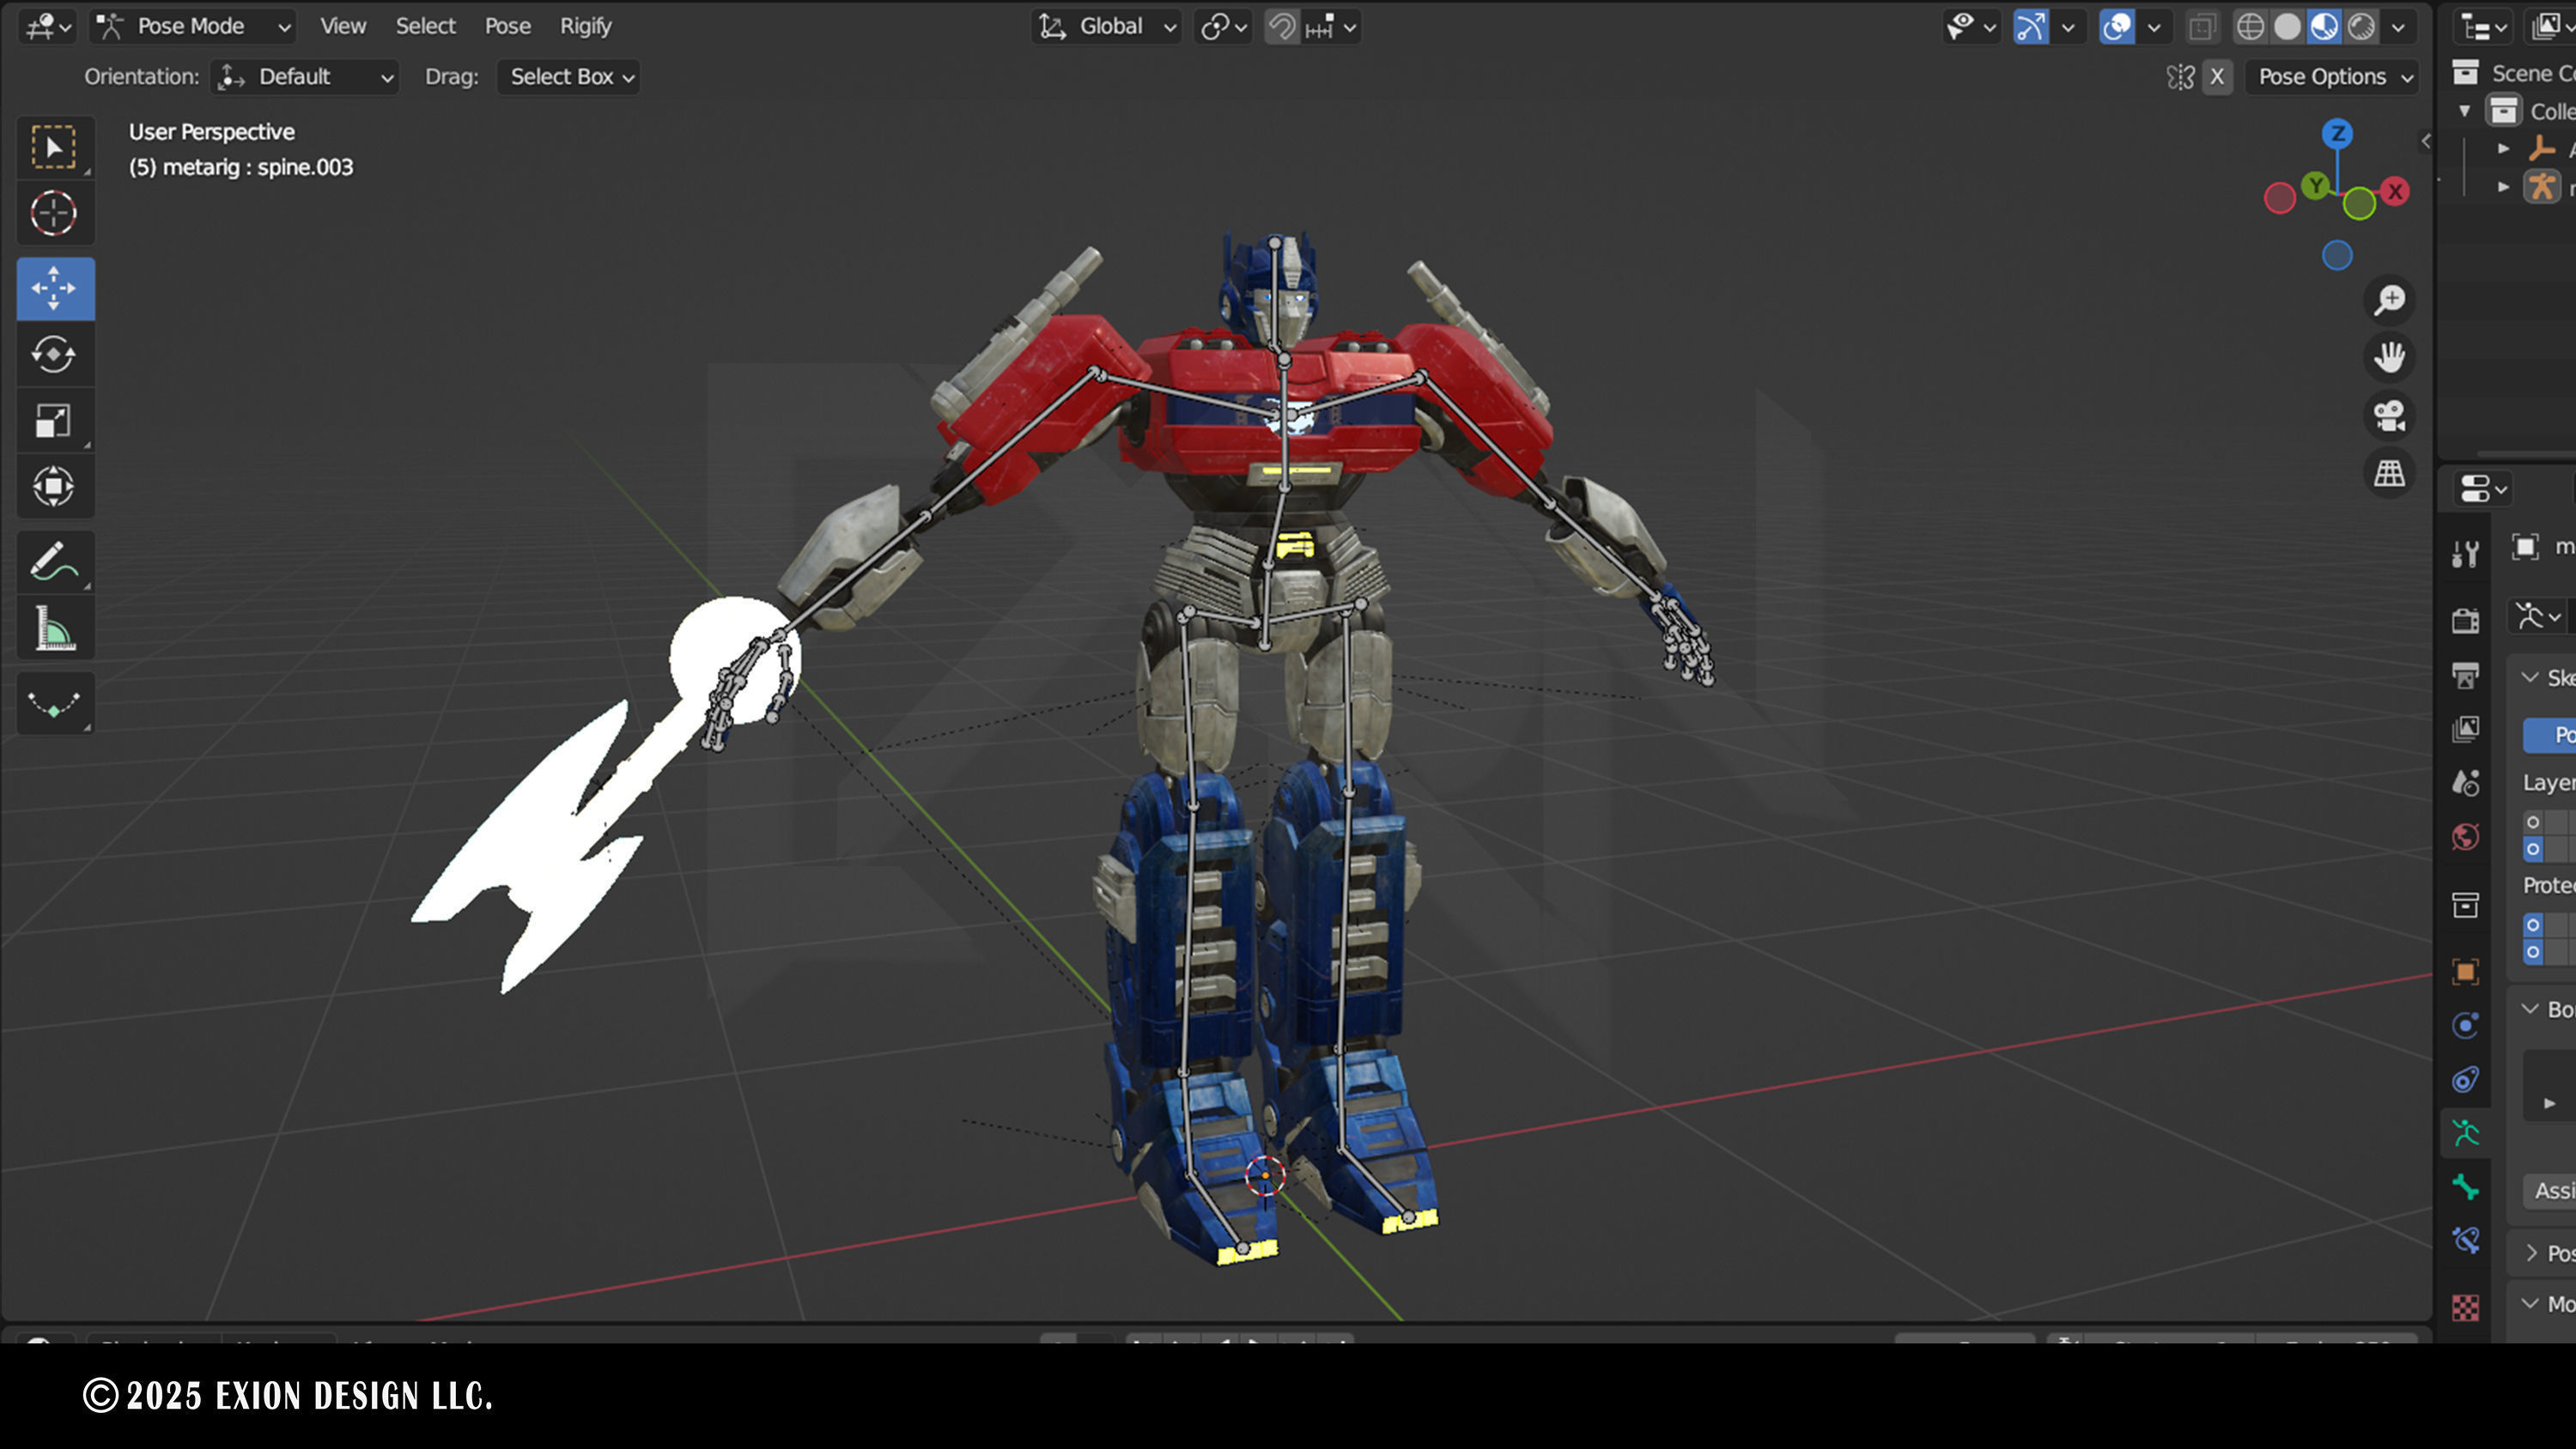This screenshot has width=2576, height=1449.
Task: Expand the Pose Options popover
Action: click(2333, 77)
